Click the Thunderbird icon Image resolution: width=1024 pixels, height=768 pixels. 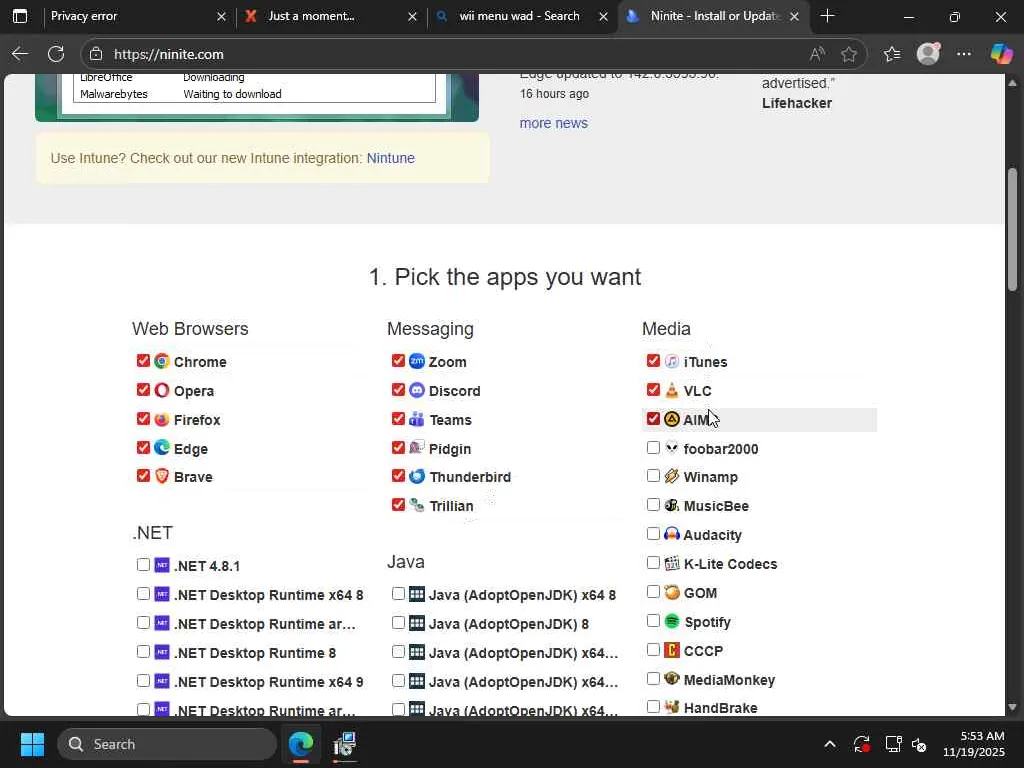click(417, 476)
